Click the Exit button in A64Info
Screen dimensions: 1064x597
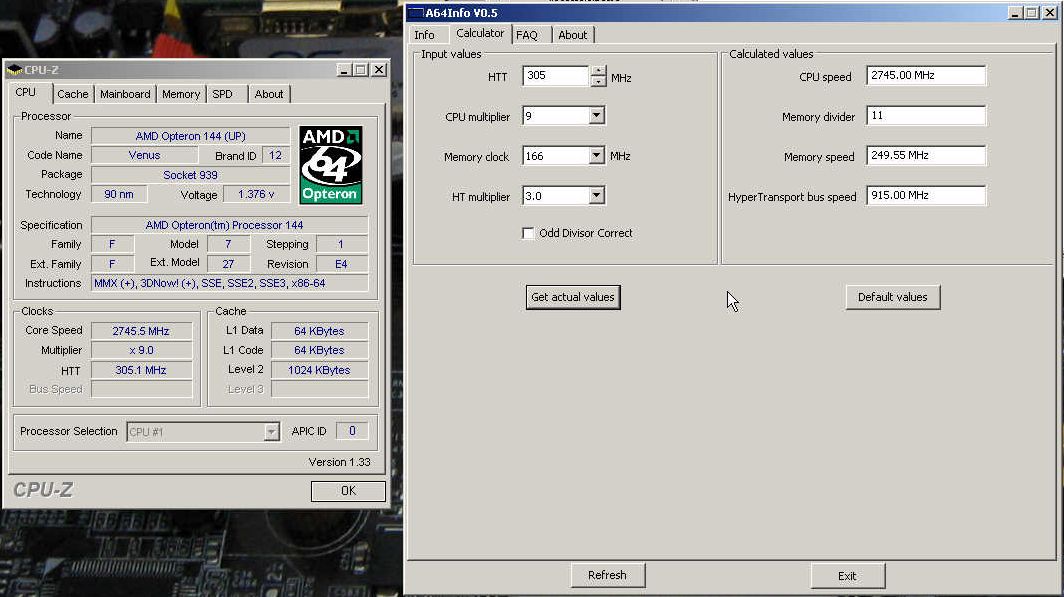[x=847, y=576]
